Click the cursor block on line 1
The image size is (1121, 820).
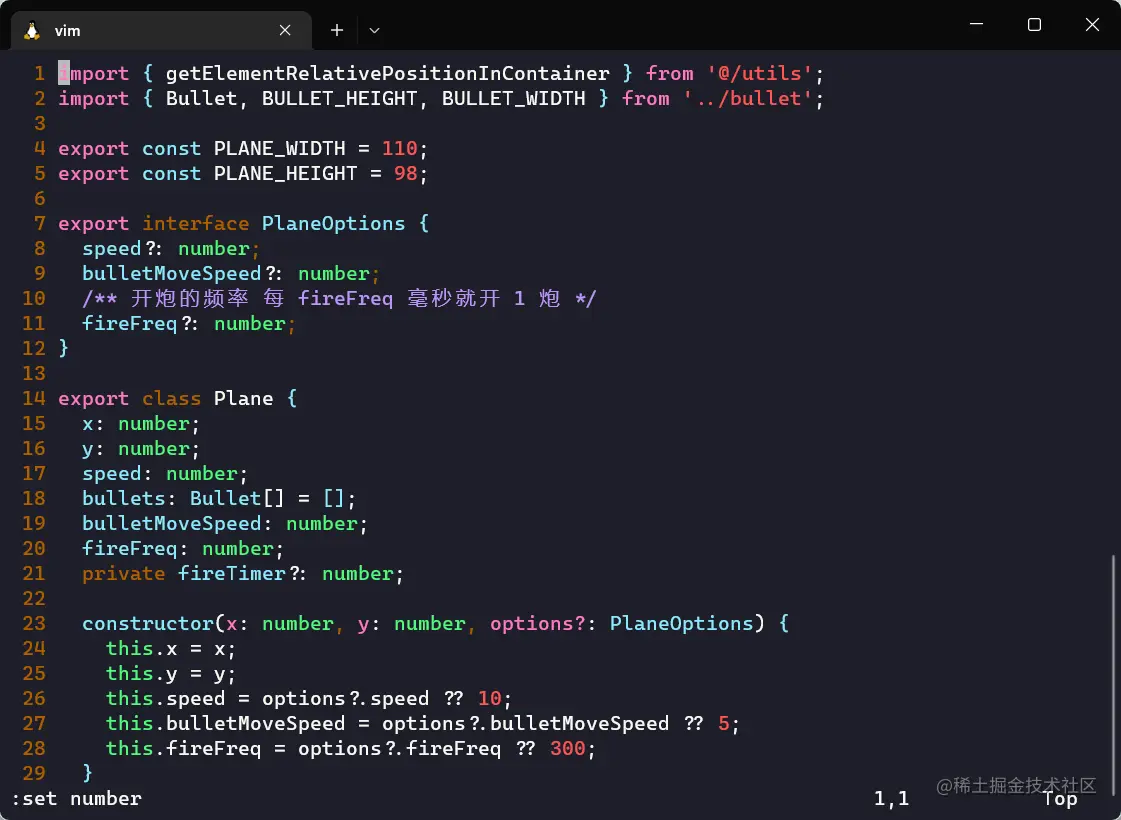pos(64,73)
